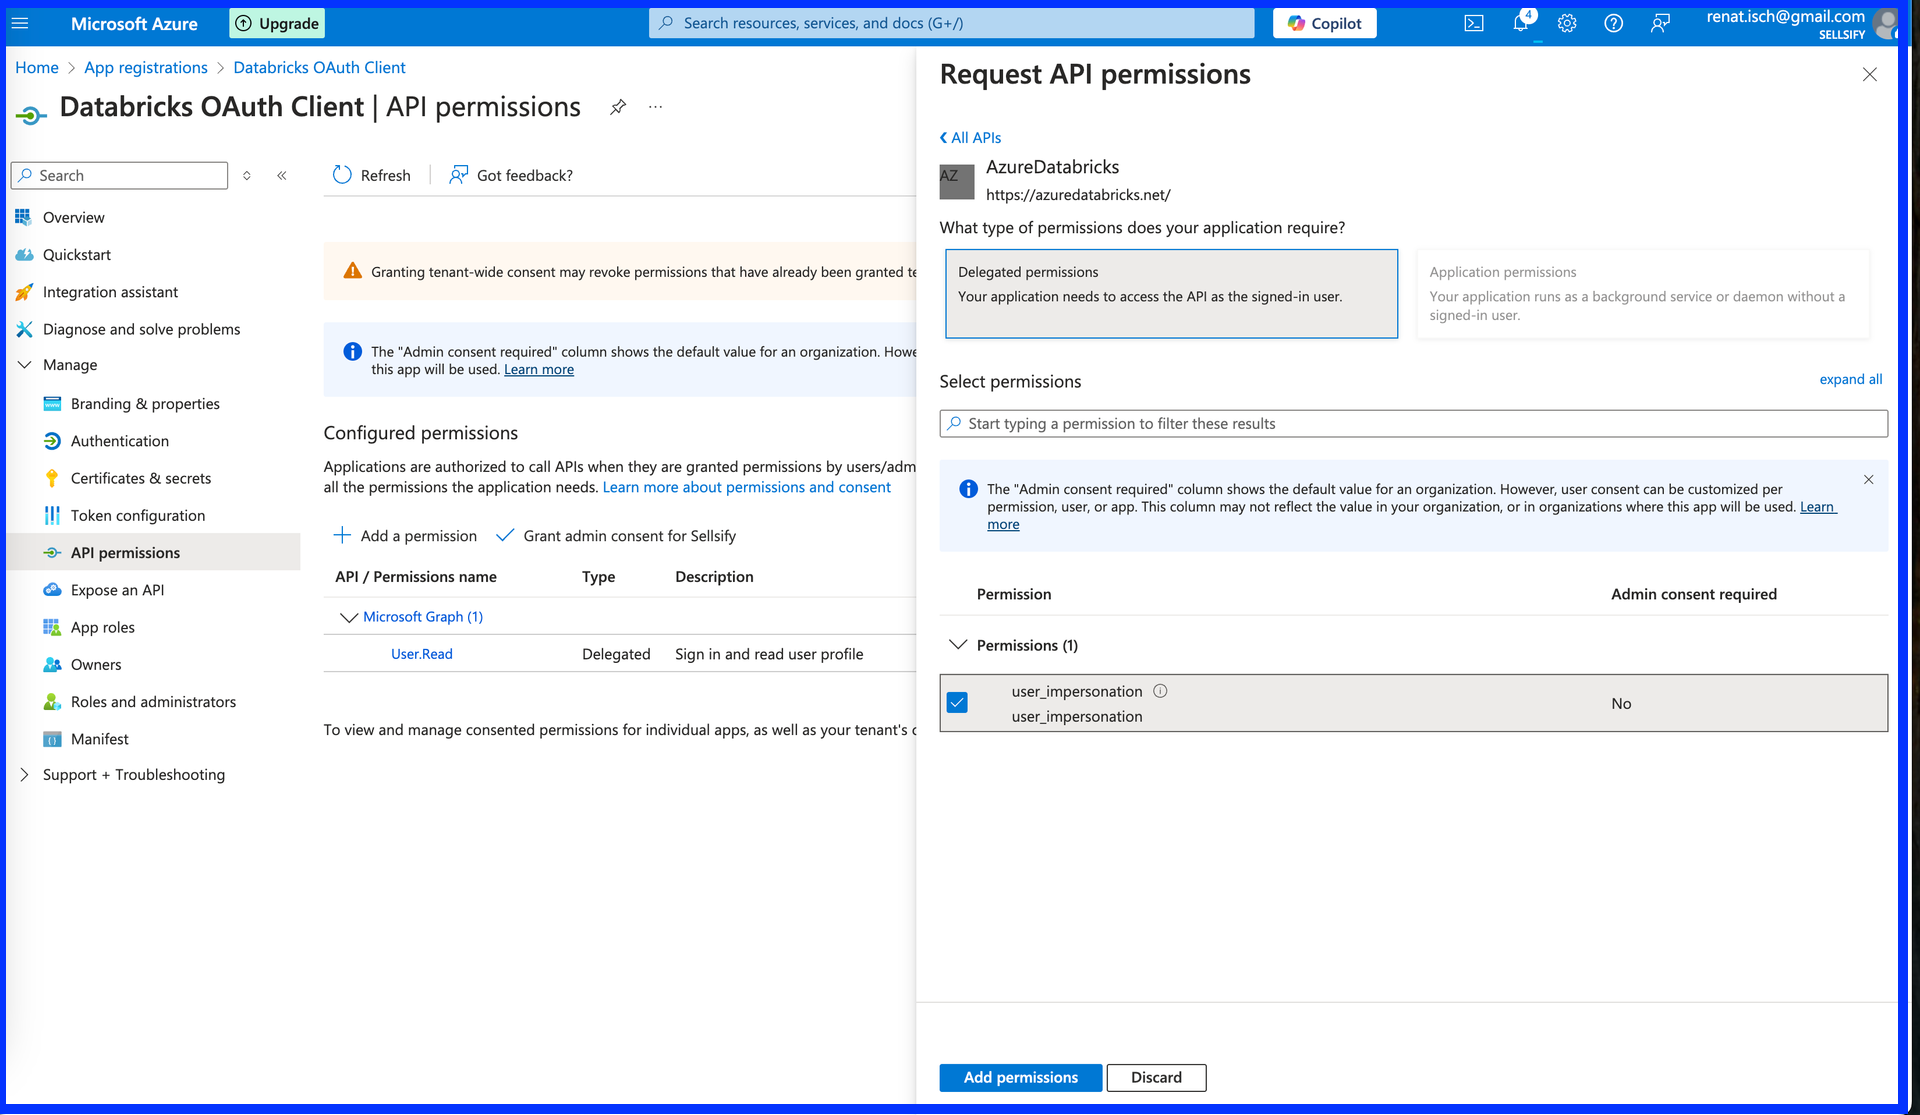Open Manifest in the sidebar
The height and width of the screenshot is (1115, 1920).
[99, 739]
